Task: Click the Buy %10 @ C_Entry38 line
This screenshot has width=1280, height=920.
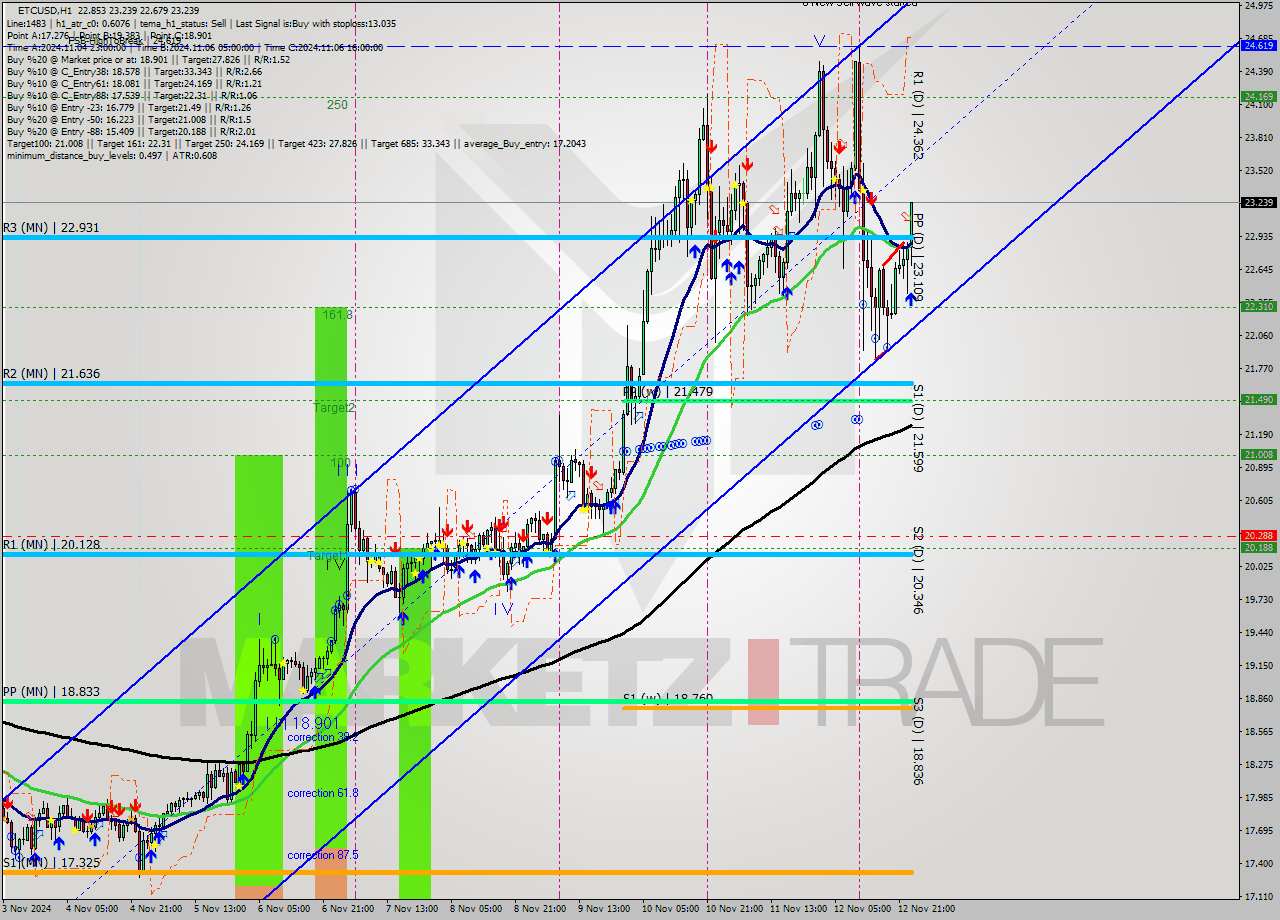Action: (134, 71)
